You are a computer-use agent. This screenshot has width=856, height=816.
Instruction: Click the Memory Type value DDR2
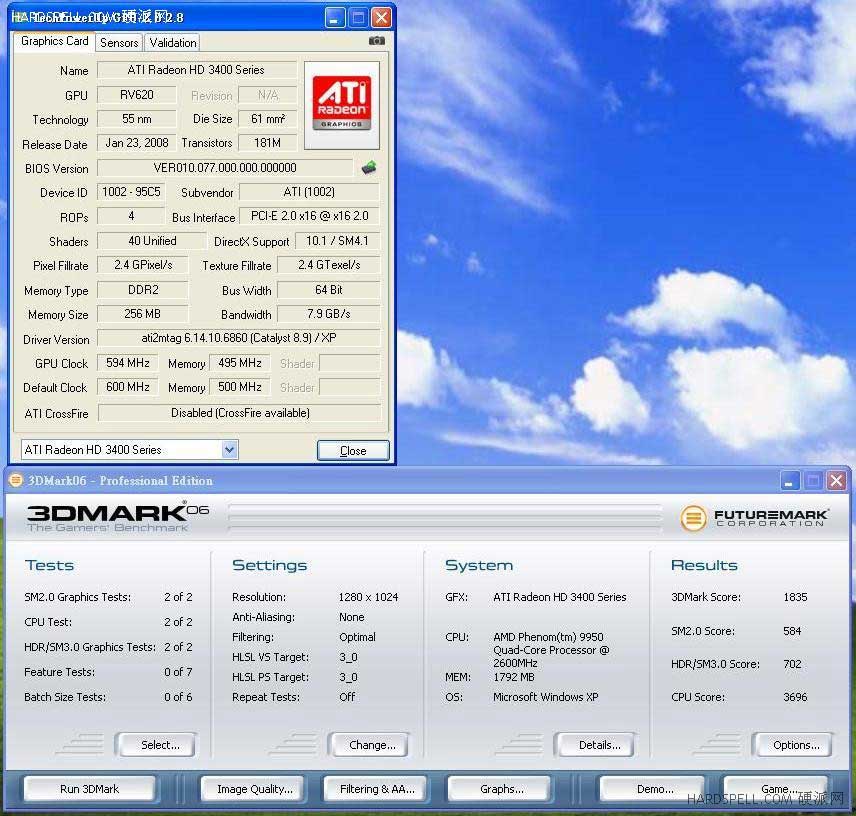(142, 290)
